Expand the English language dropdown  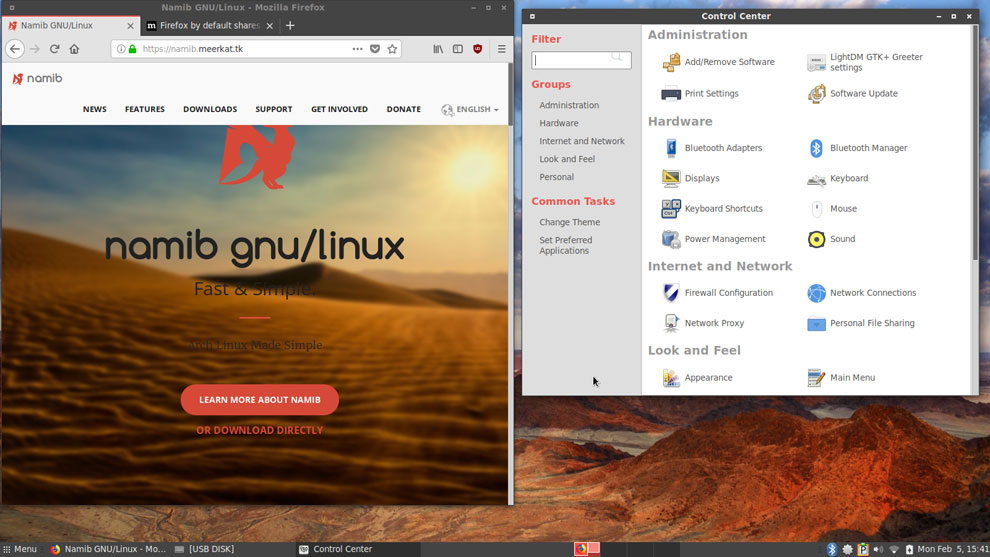(470, 109)
